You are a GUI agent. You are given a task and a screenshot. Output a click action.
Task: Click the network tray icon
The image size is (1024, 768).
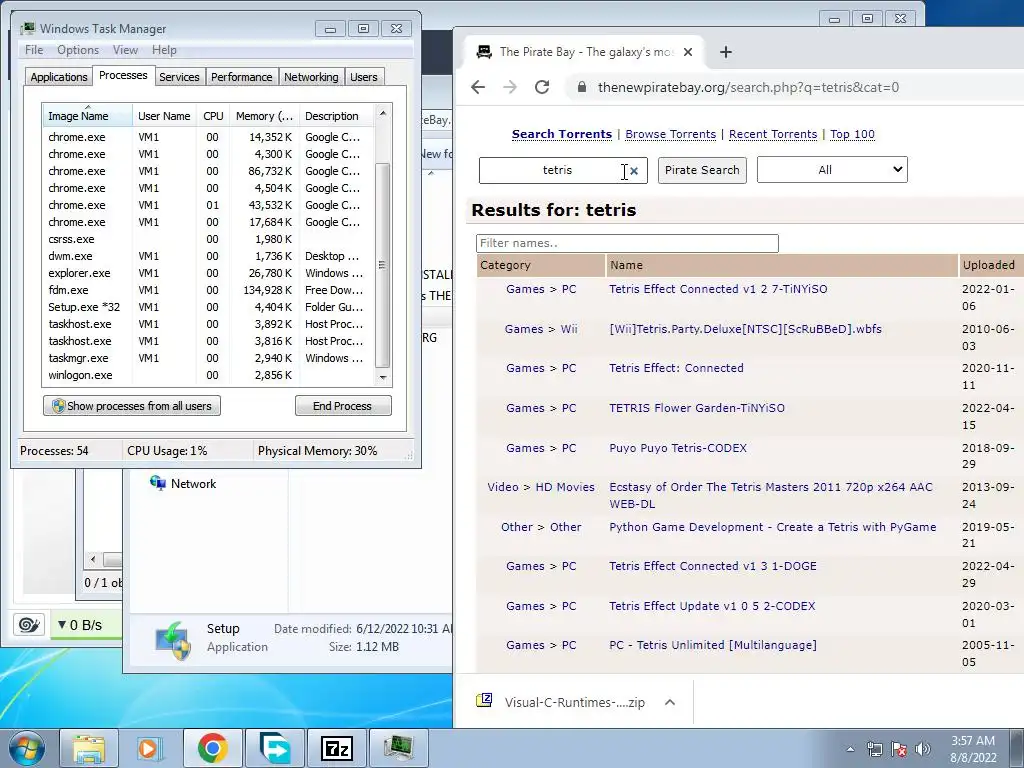click(874, 749)
